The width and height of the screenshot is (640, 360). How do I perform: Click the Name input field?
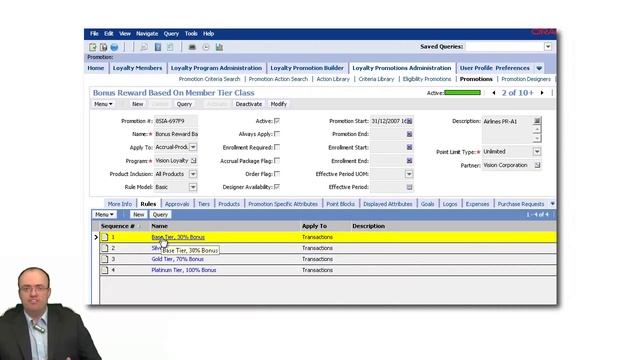pos(176,134)
